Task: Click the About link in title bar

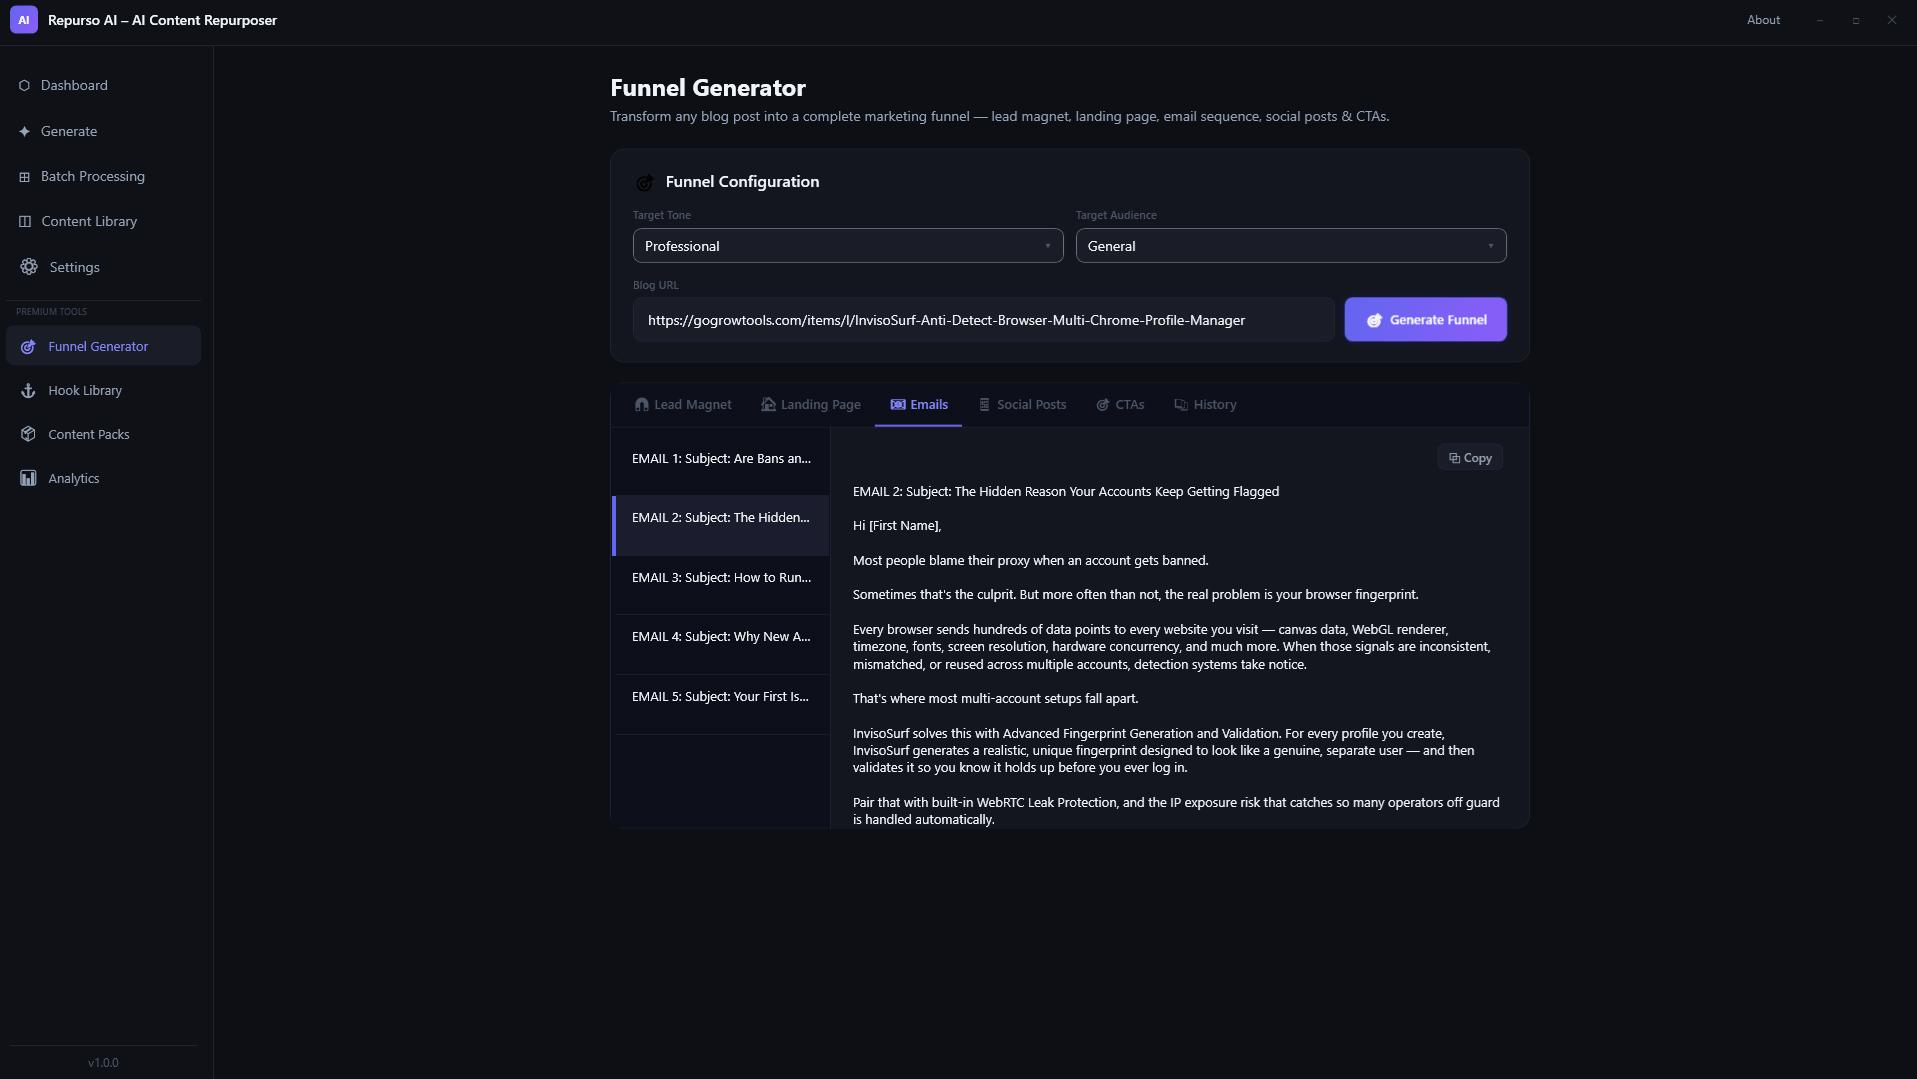Action: tap(1763, 20)
